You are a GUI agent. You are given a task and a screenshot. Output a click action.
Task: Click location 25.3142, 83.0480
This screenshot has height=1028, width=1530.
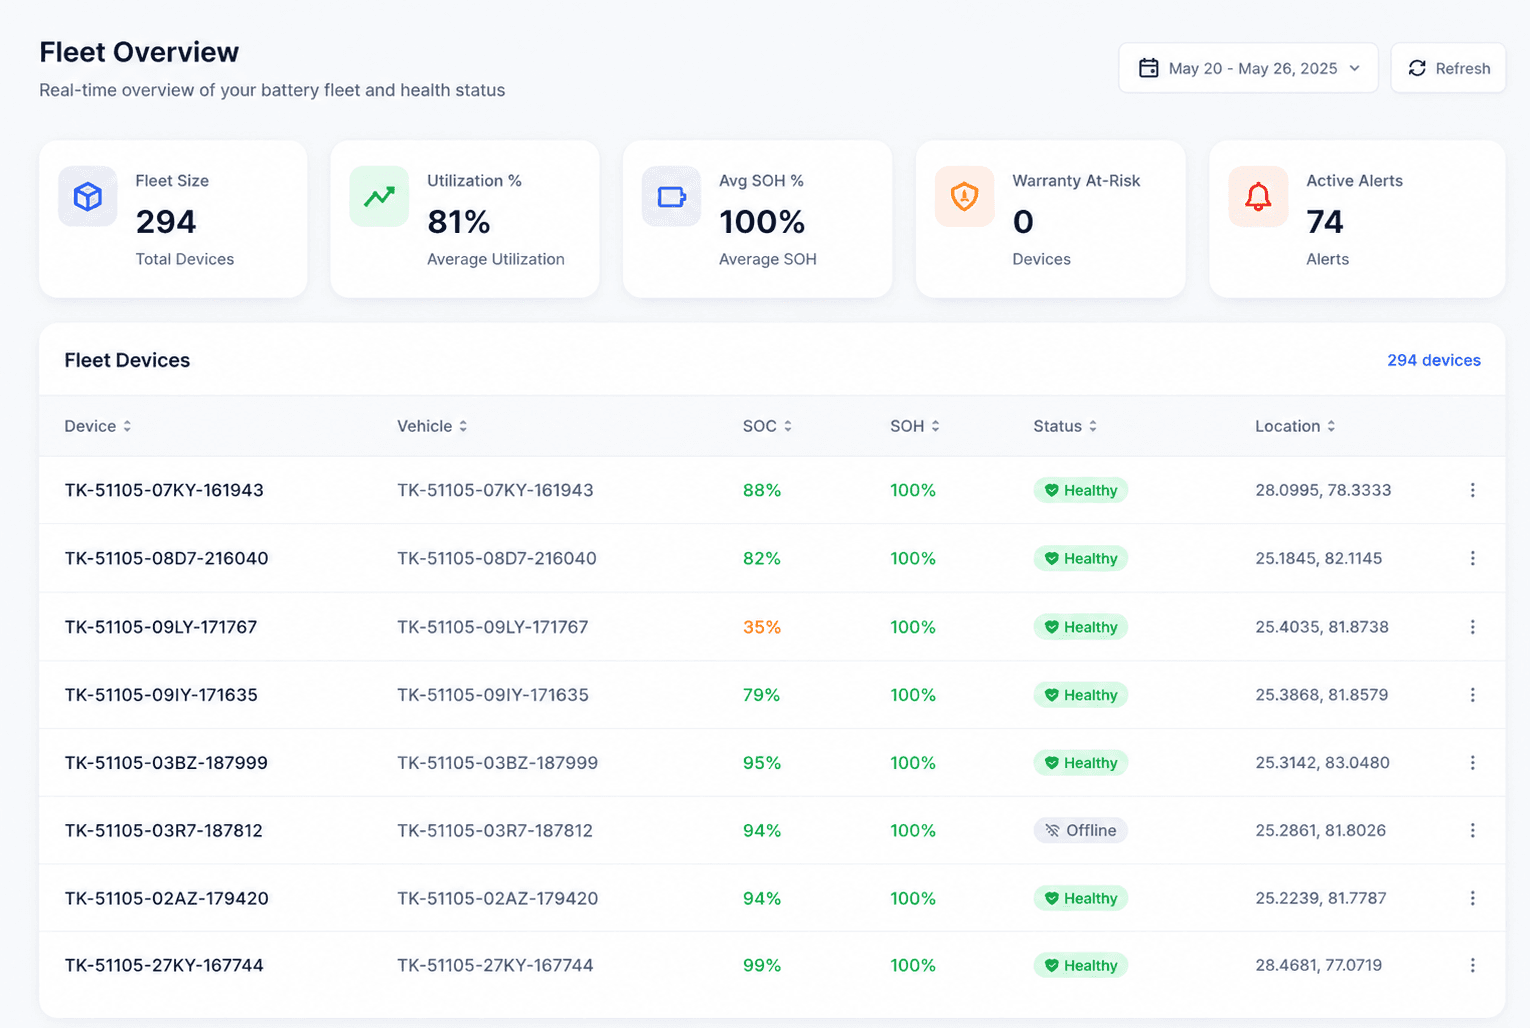[x=1322, y=763]
